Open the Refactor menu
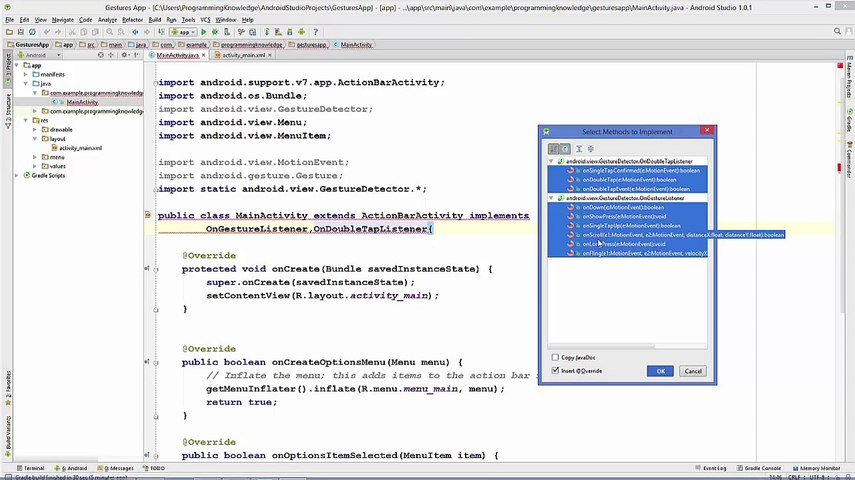The height and width of the screenshot is (480, 855). [x=132, y=20]
